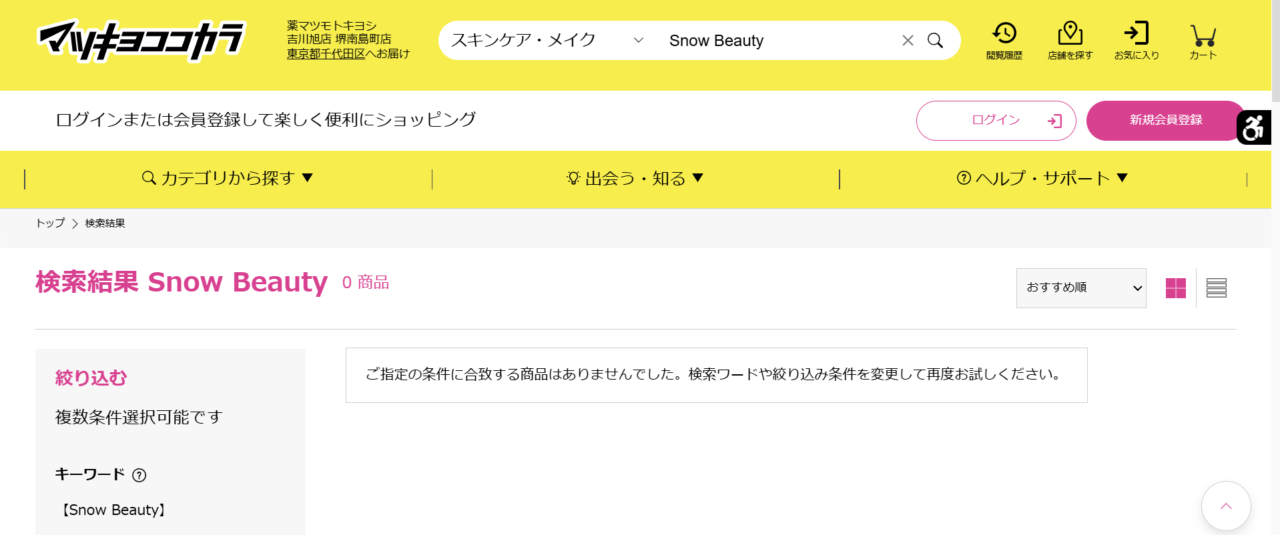The height and width of the screenshot is (535, 1280).
Task: Expand the ヘルプ・サポート menu
Action: tap(1042, 178)
